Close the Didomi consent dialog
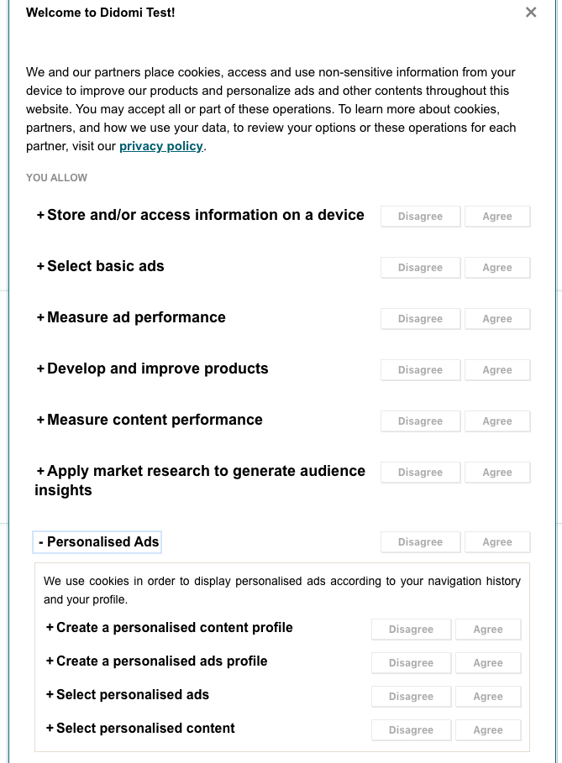 (531, 12)
